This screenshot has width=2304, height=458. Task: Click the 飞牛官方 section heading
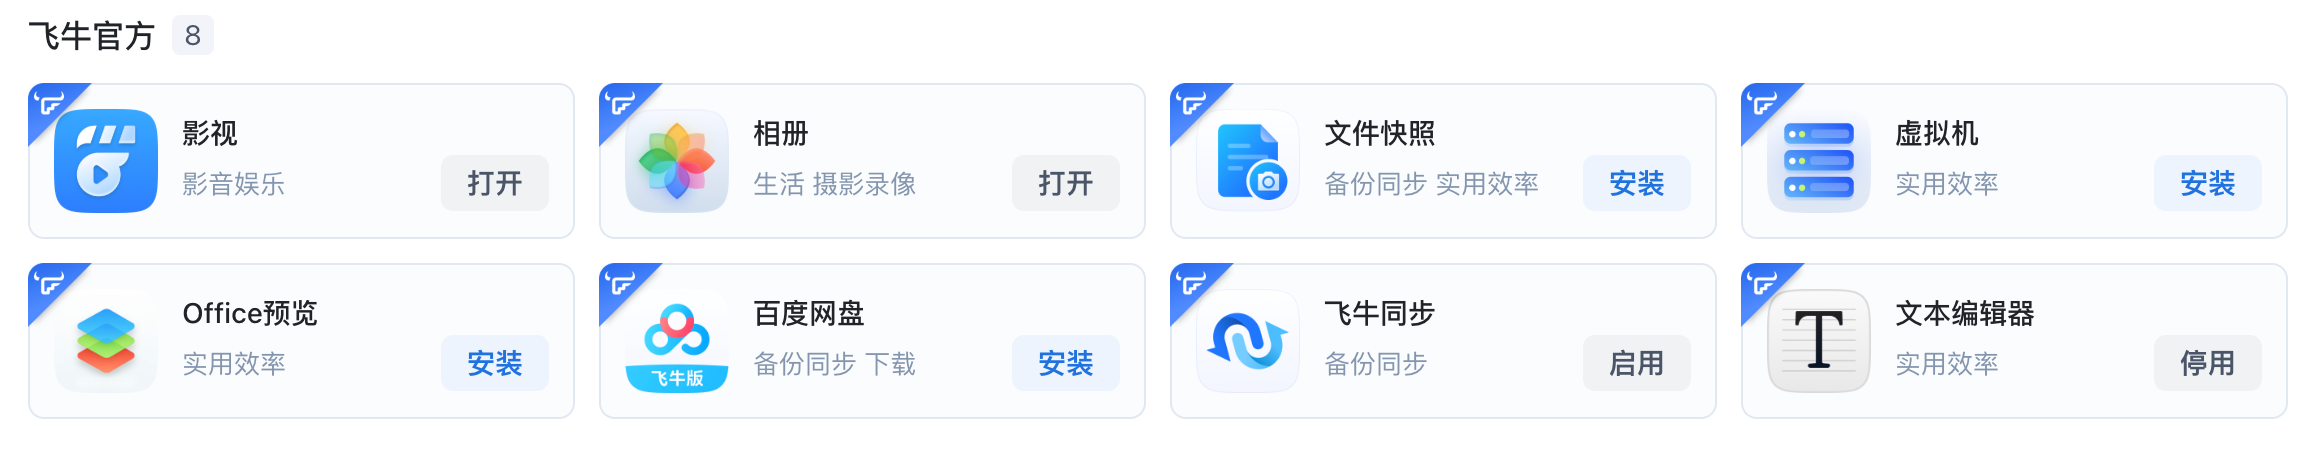point(91,36)
